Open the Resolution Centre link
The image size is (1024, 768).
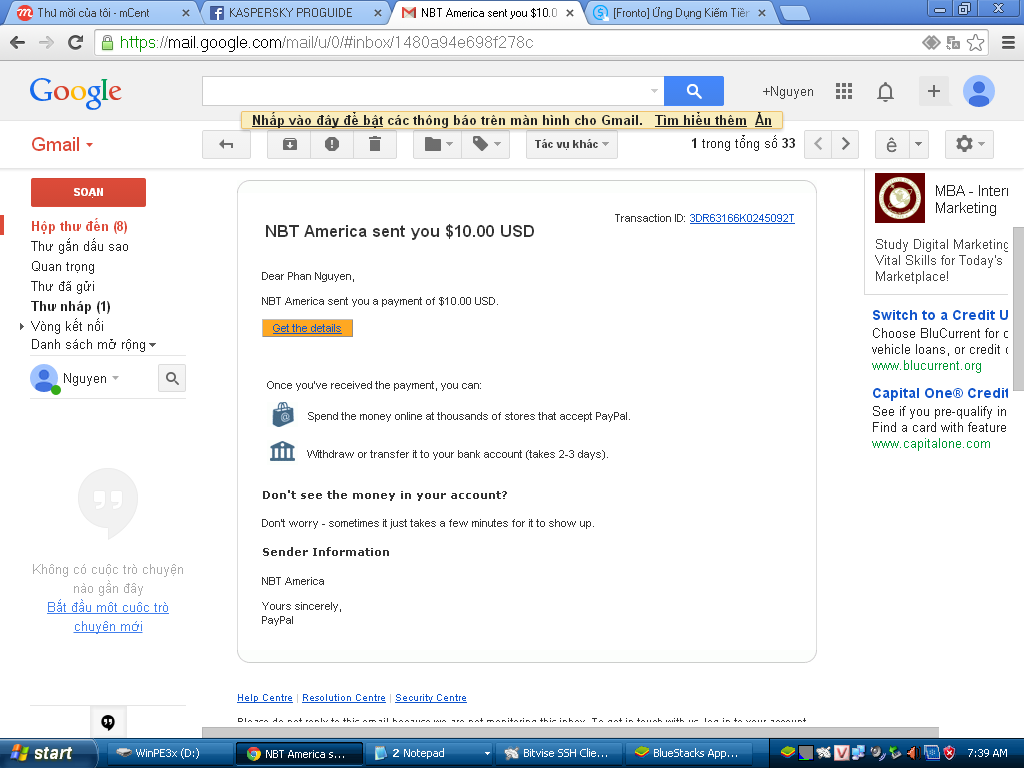(x=344, y=697)
